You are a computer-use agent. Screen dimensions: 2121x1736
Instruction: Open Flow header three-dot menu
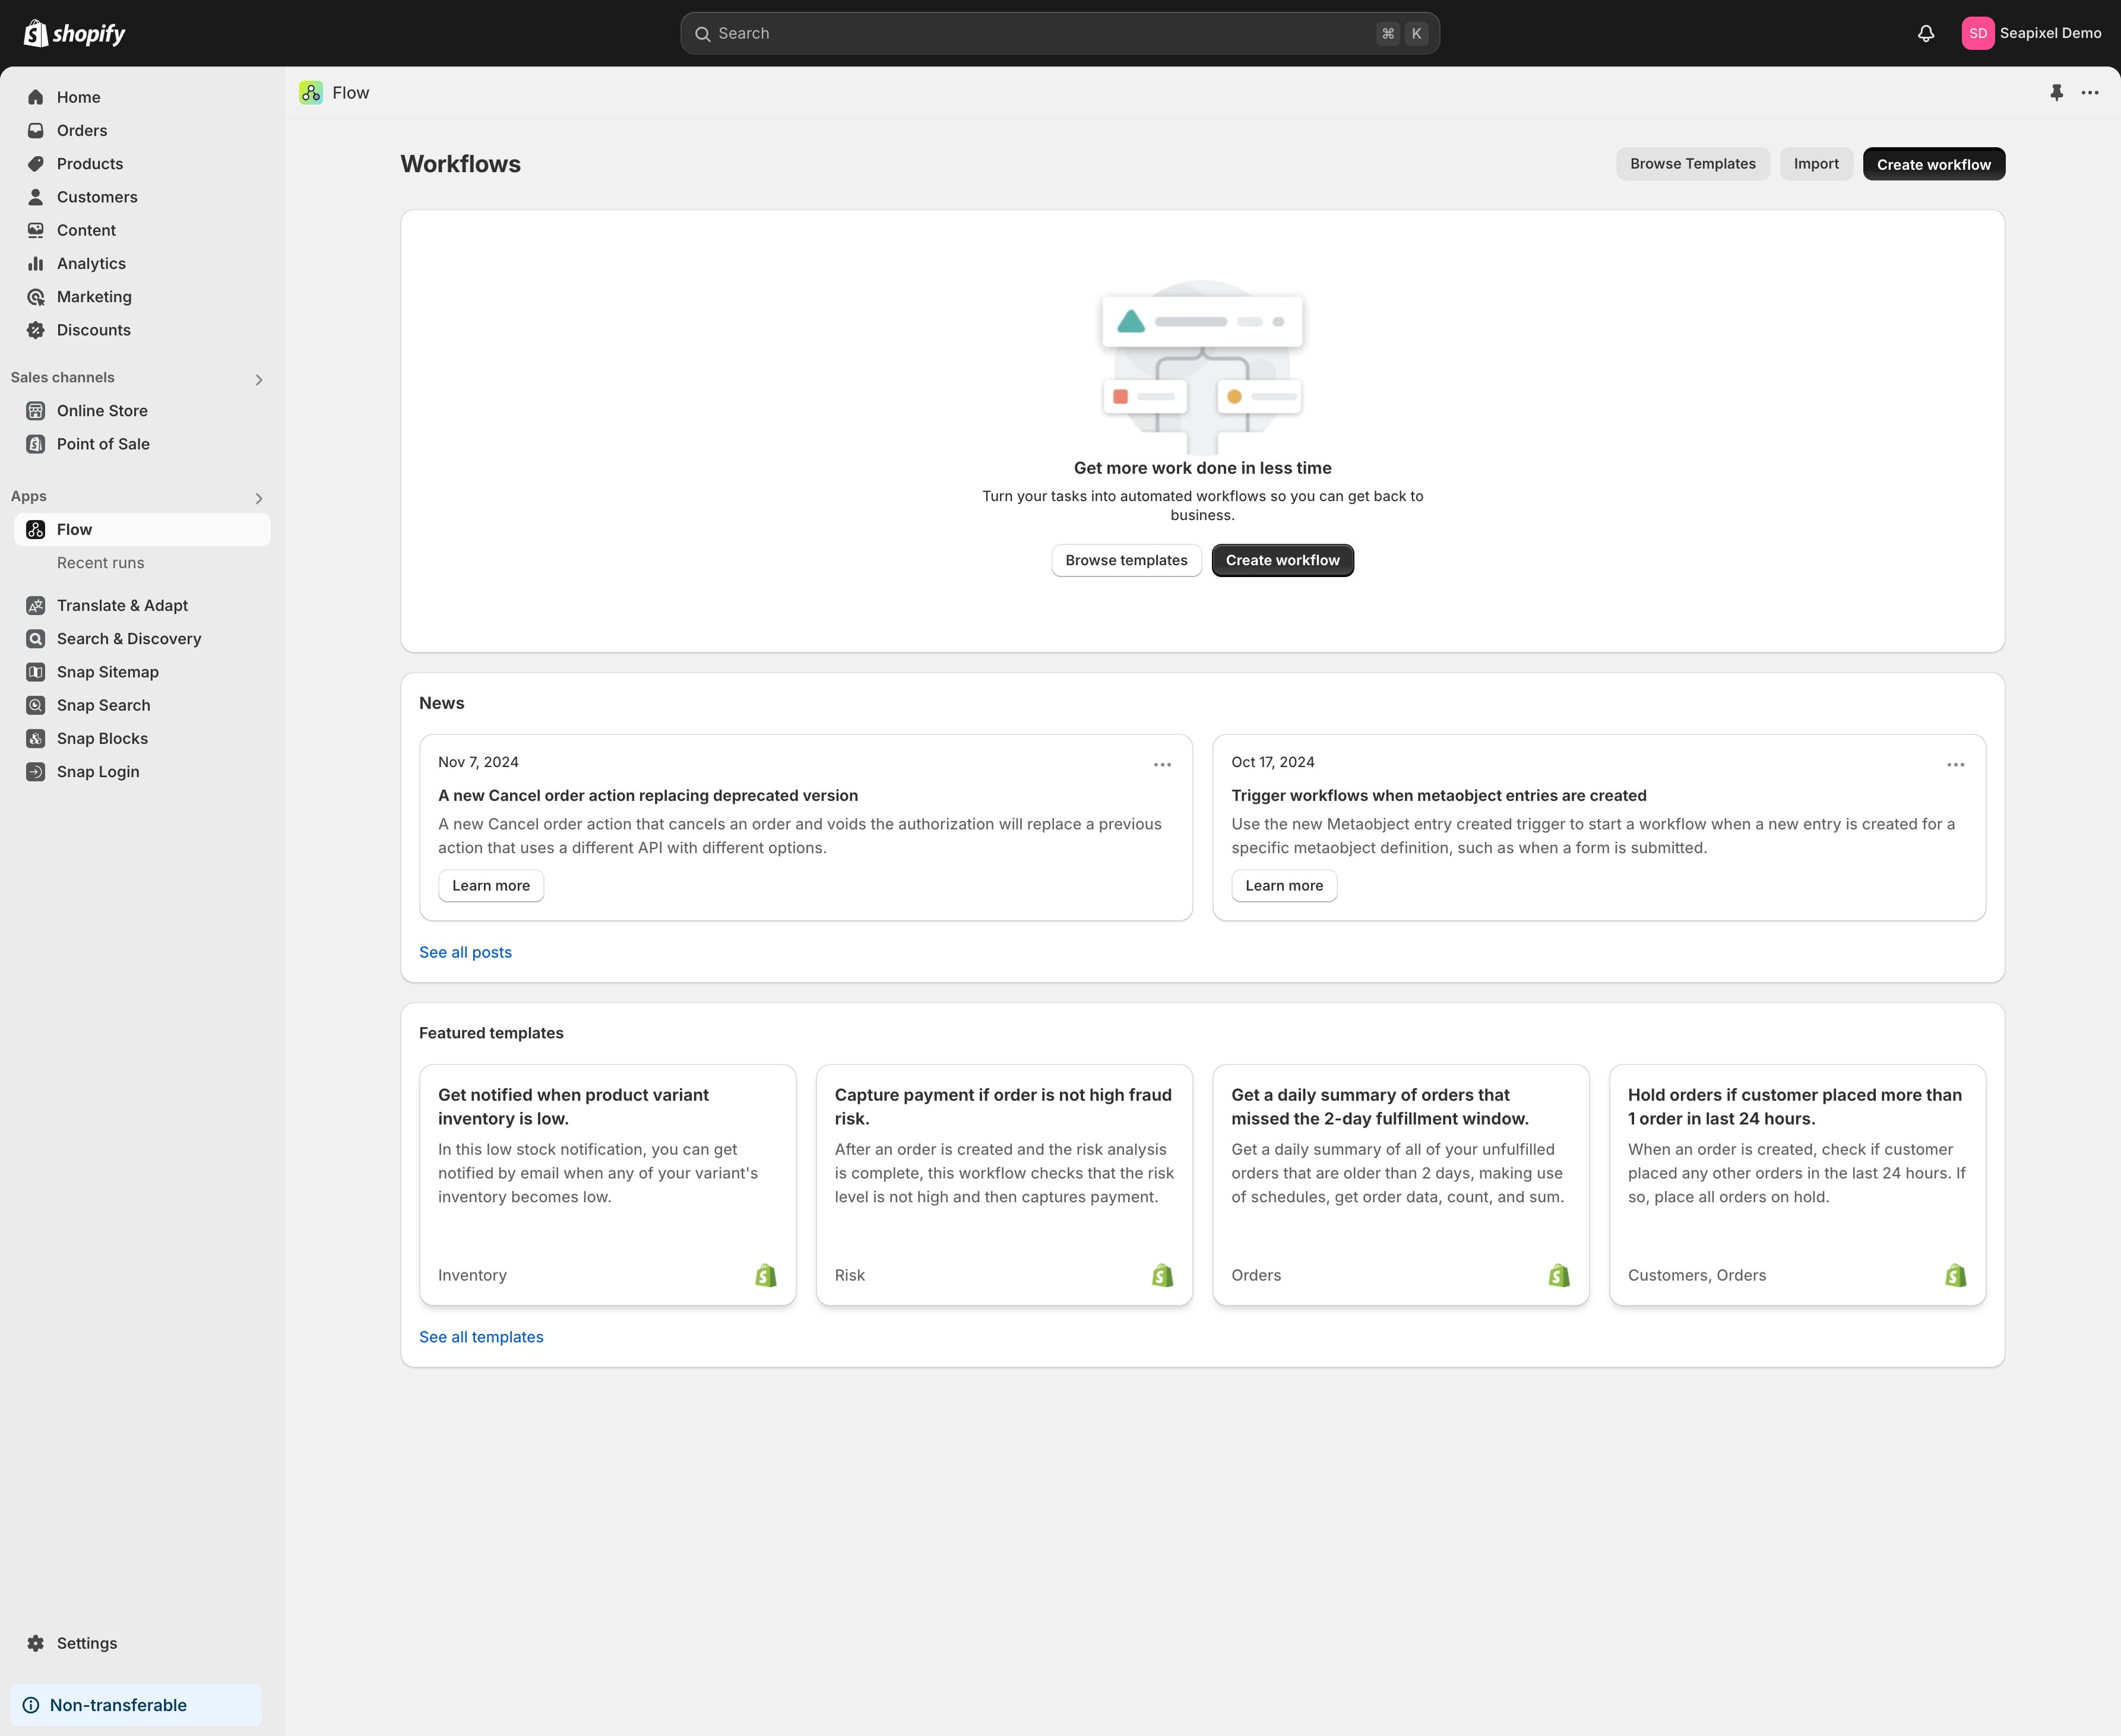2090,92
